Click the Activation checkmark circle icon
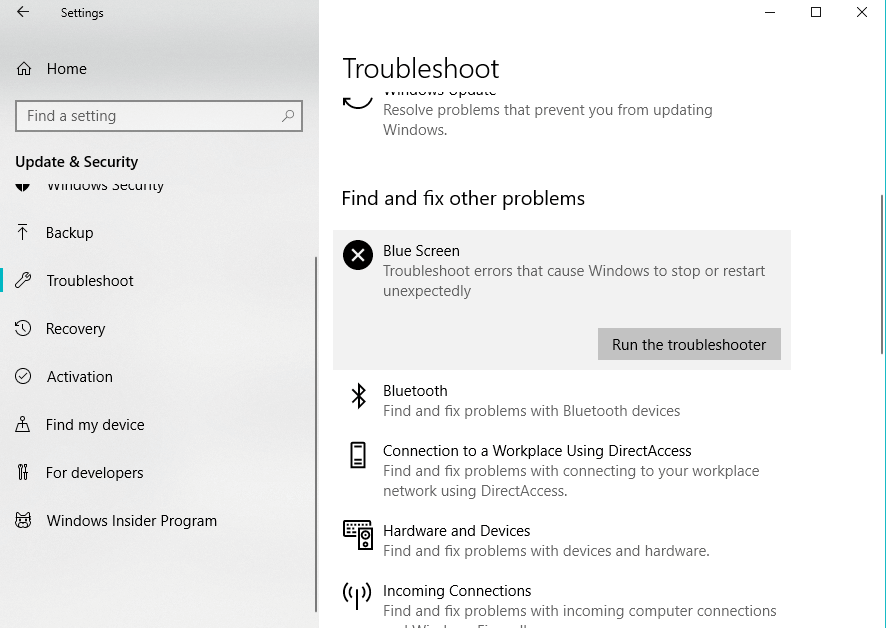This screenshot has width=886, height=628. click(x=23, y=376)
